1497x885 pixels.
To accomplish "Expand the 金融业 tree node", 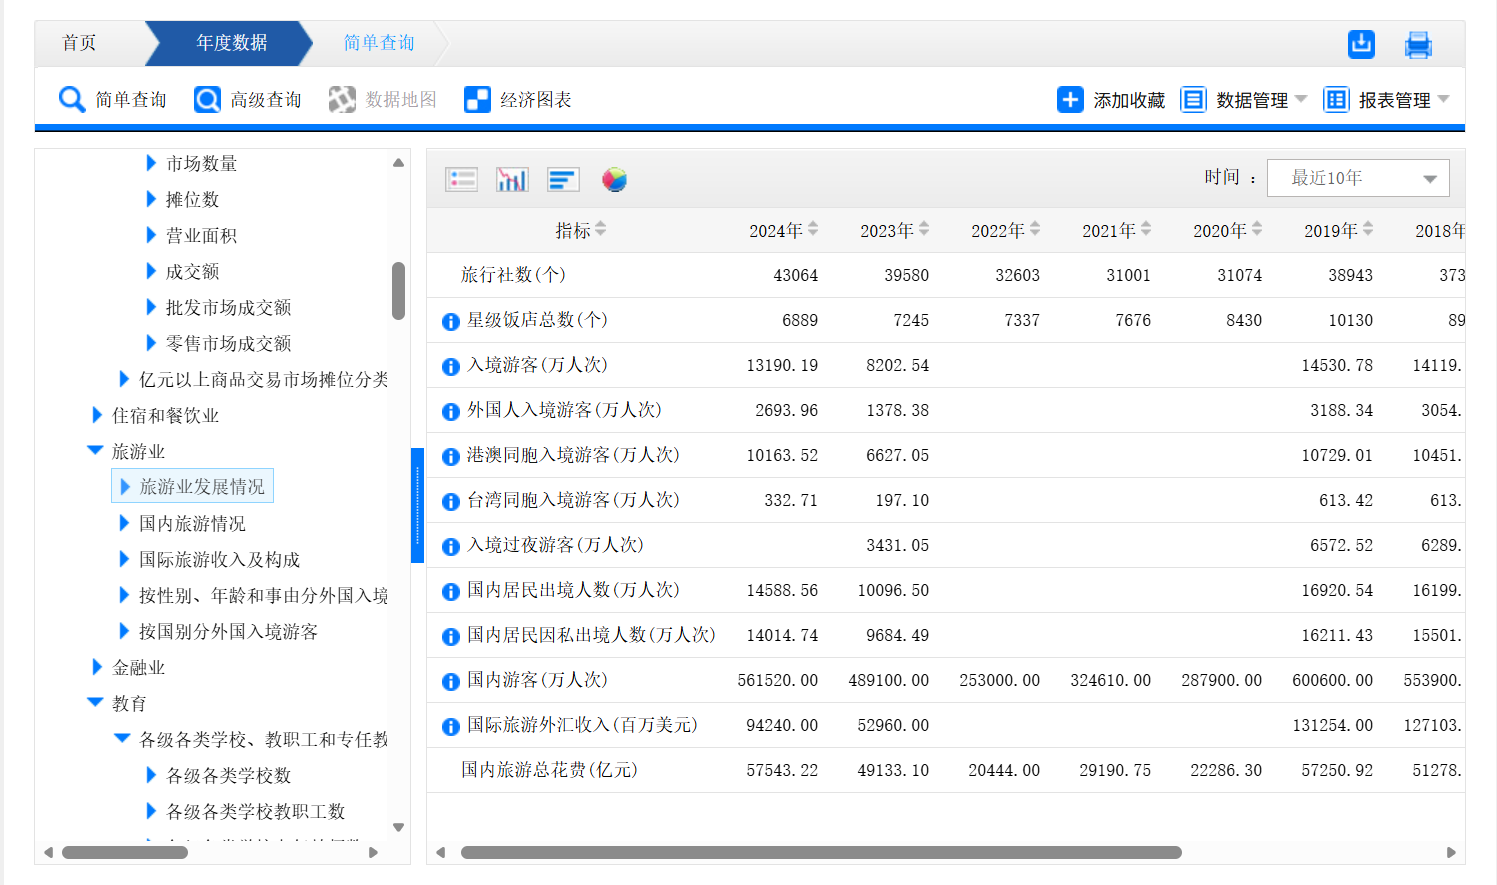I will (x=97, y=667).
